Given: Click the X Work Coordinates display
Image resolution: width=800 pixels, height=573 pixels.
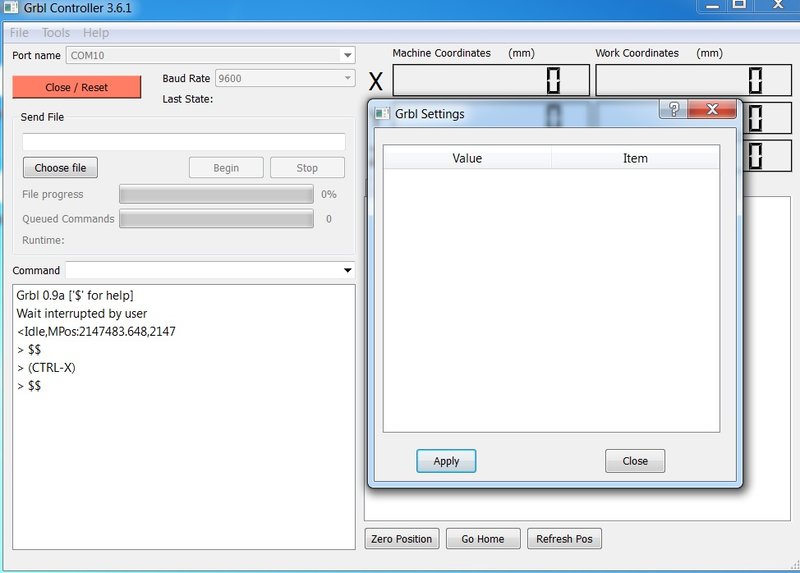Looking at the screenshot, I should point(694,80).
